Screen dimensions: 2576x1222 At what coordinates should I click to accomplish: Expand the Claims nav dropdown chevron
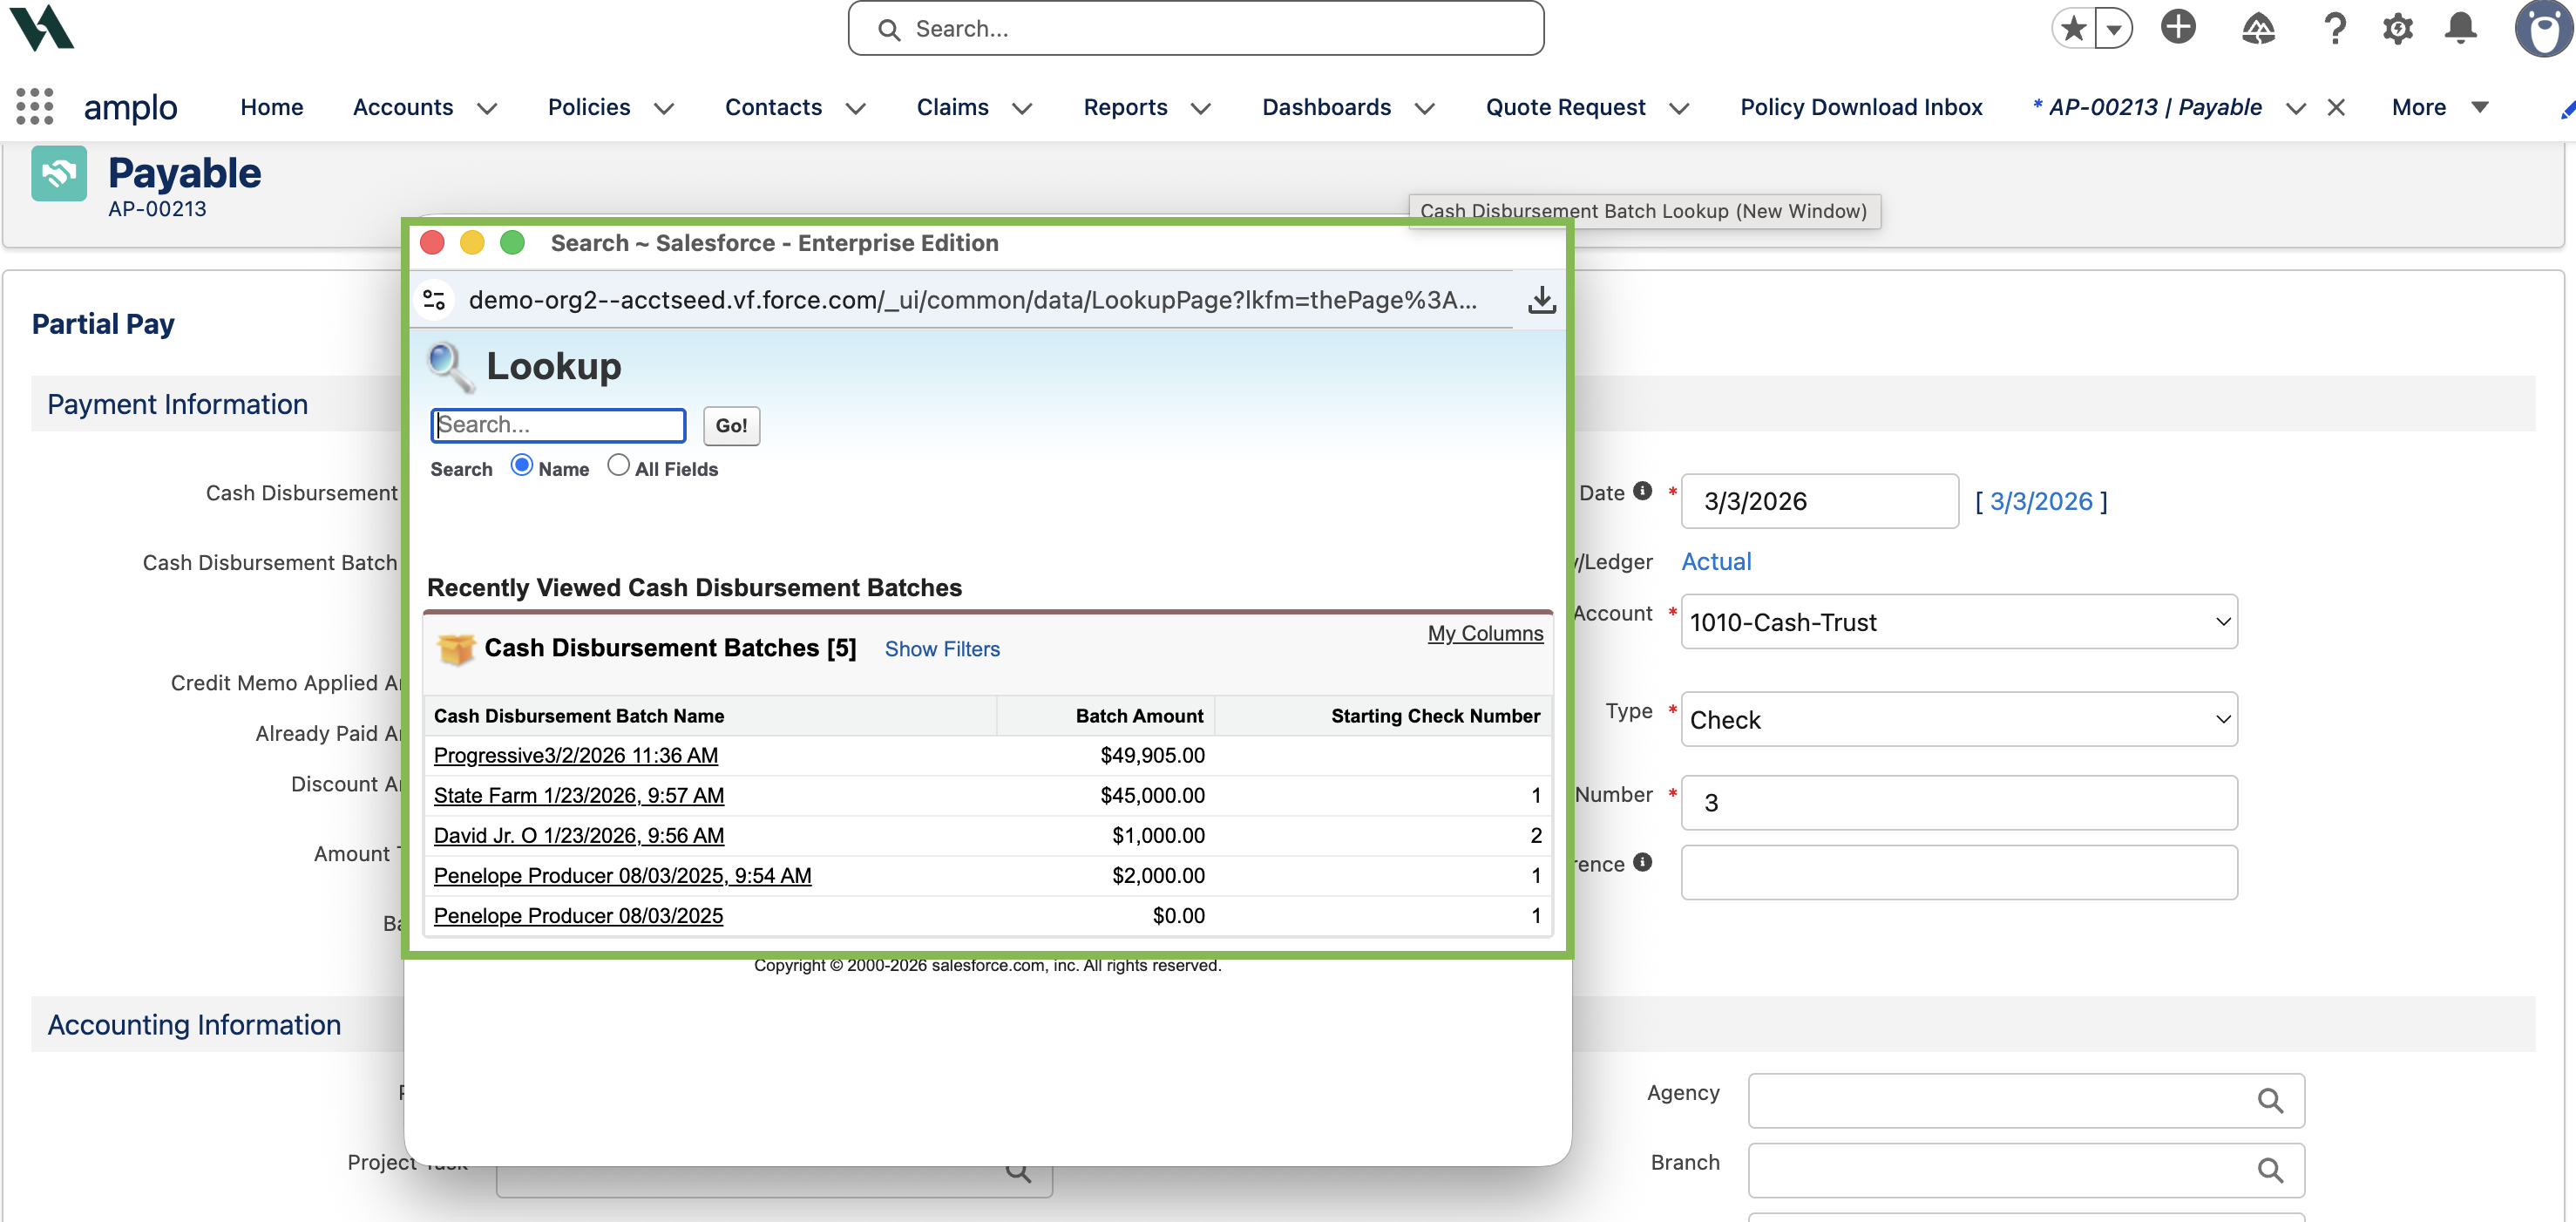click(x=1022, y=109)
